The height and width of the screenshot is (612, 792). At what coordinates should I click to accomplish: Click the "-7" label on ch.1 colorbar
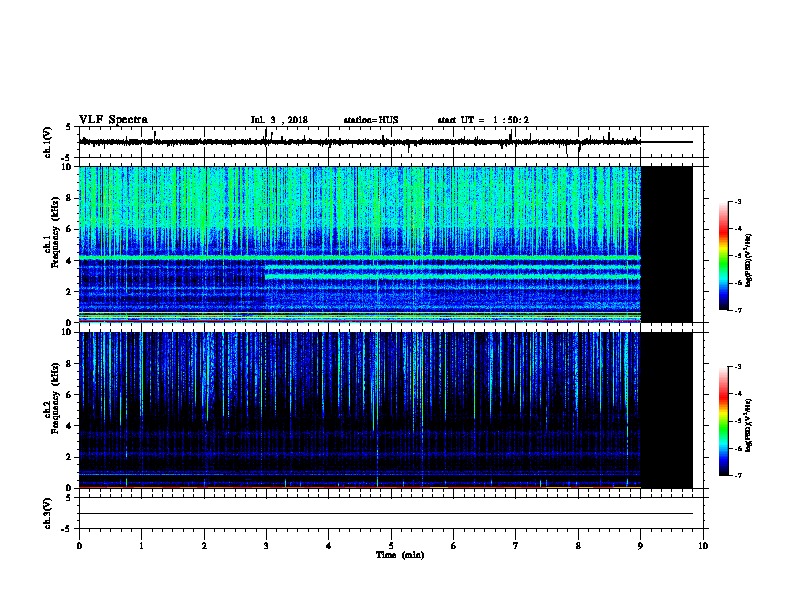point(737,310)
